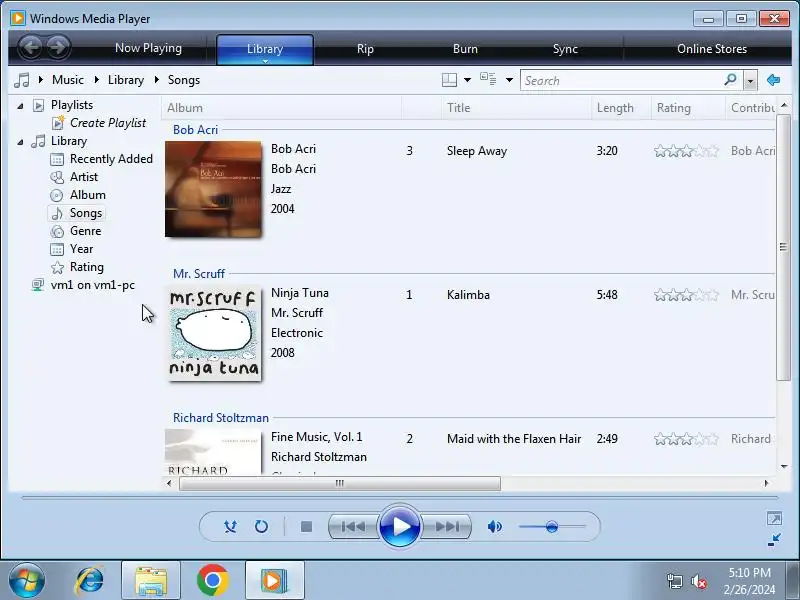This screenshot has height=600, width=800.
Task: Open Recently Added view
Action: coord(111,159)
